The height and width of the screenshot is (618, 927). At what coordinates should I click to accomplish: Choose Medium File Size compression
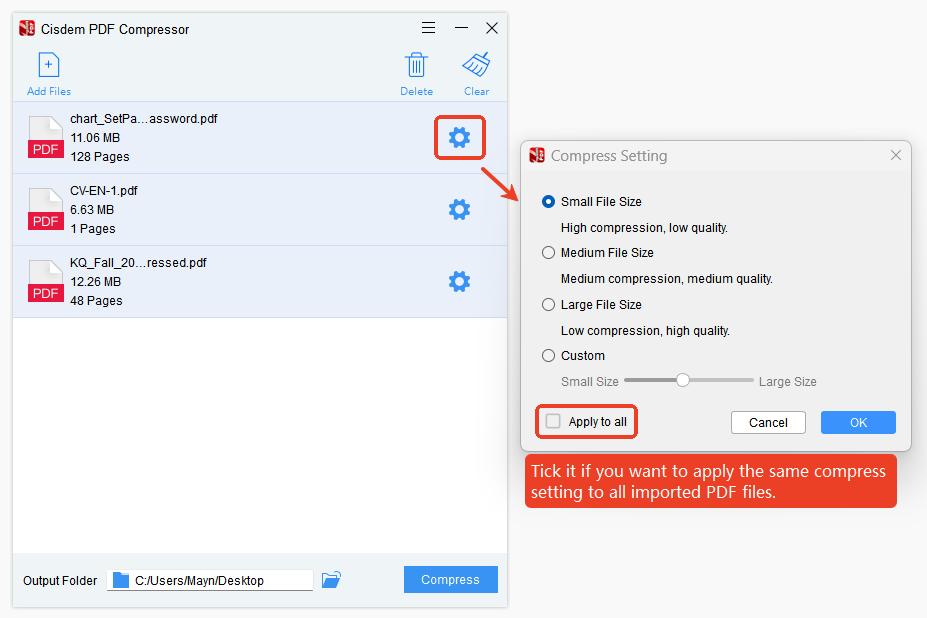click(548, 252)
